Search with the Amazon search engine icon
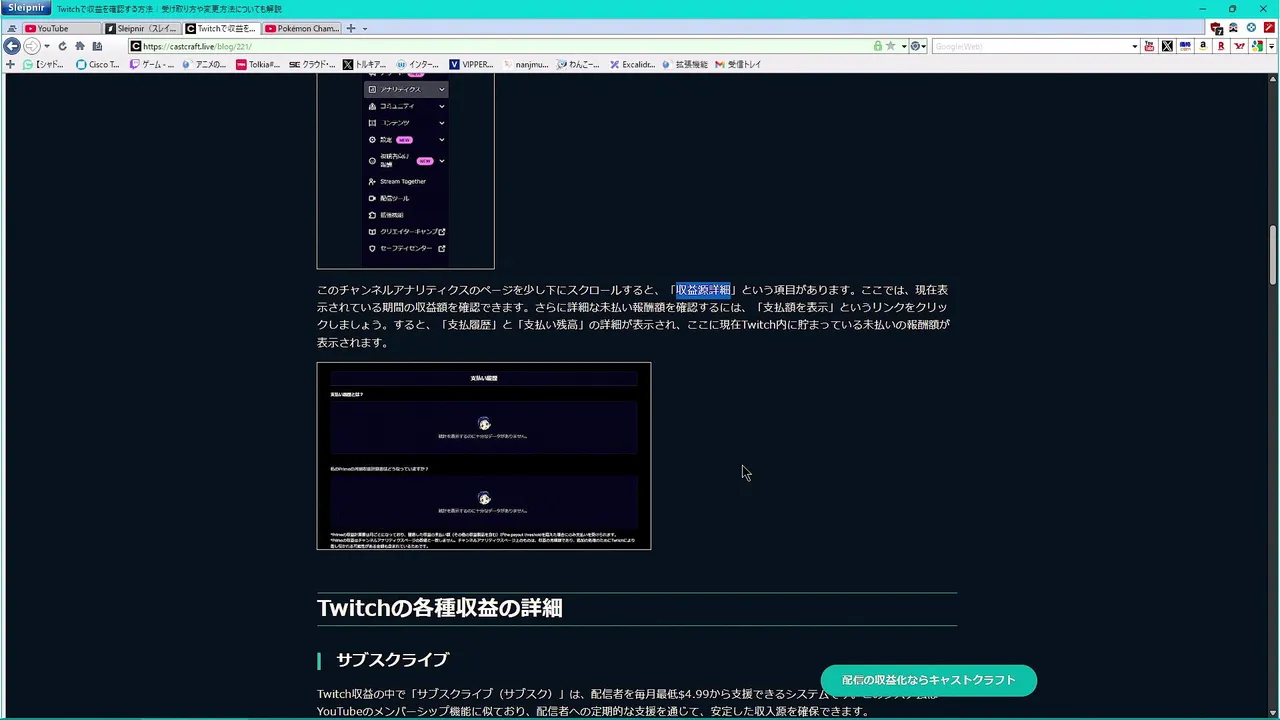The image size is (1280, 720). click(1203, 46)
